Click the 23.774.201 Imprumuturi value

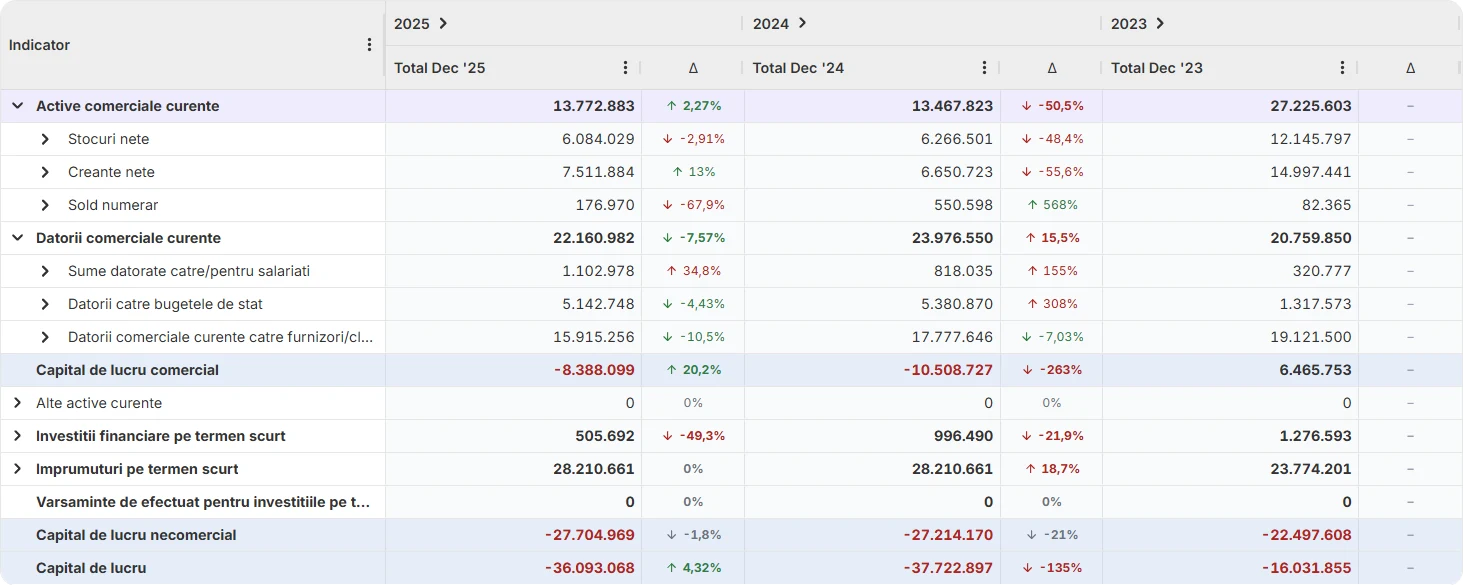tap(1311, 469)
